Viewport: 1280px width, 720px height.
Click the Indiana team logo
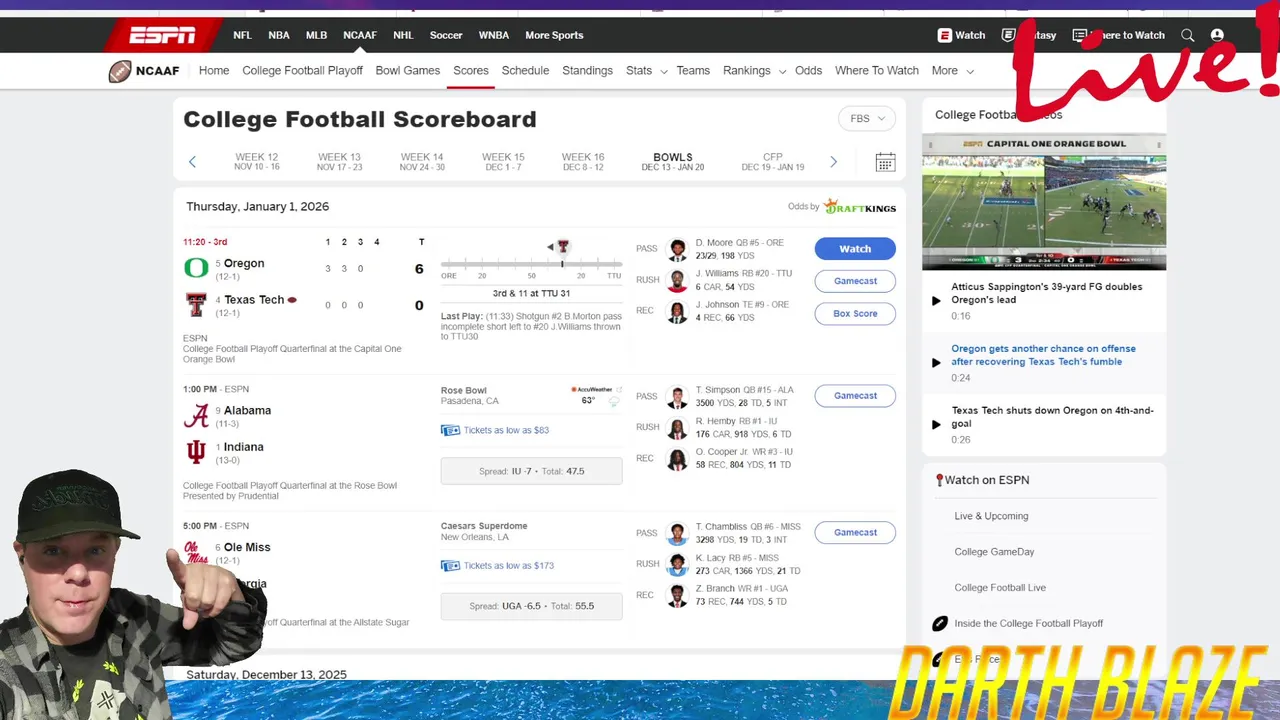point(196,452)
